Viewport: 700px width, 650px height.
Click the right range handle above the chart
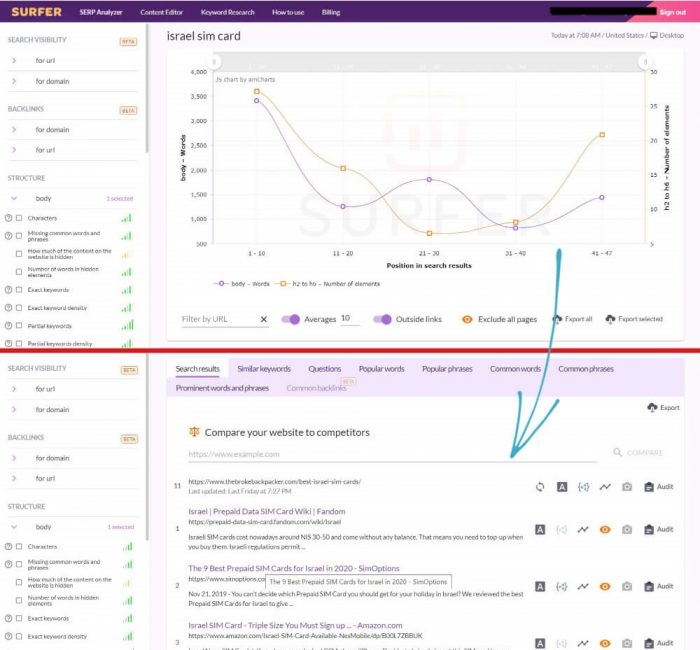pyautogui.click(x=645, y=61)
